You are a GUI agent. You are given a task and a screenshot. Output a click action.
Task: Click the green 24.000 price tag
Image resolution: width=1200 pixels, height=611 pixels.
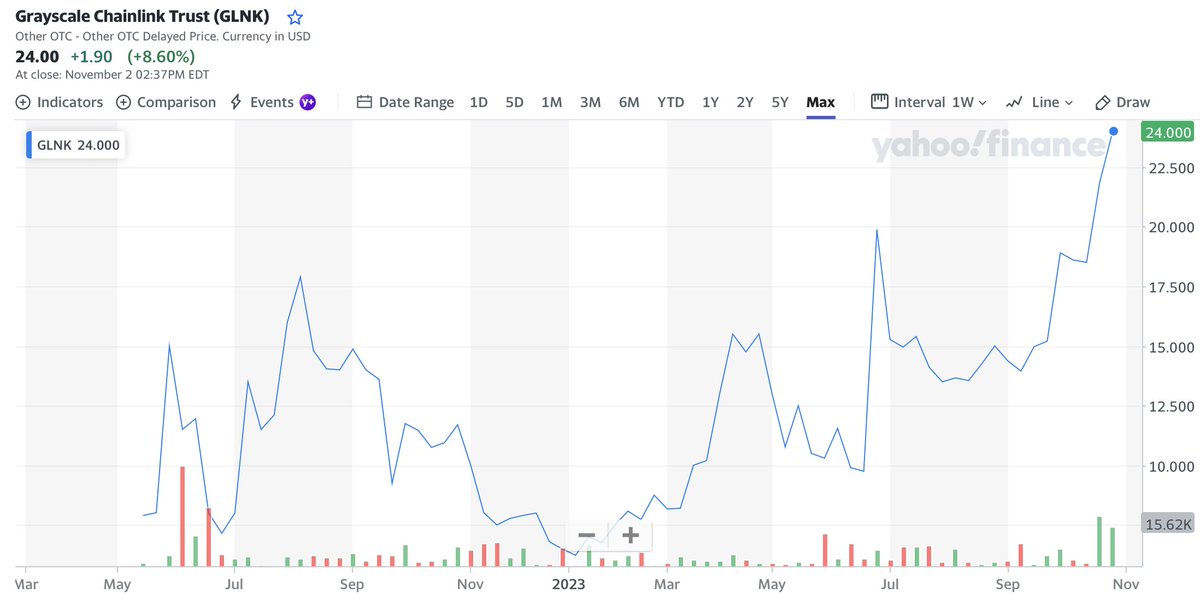[x=1167, y=132]
